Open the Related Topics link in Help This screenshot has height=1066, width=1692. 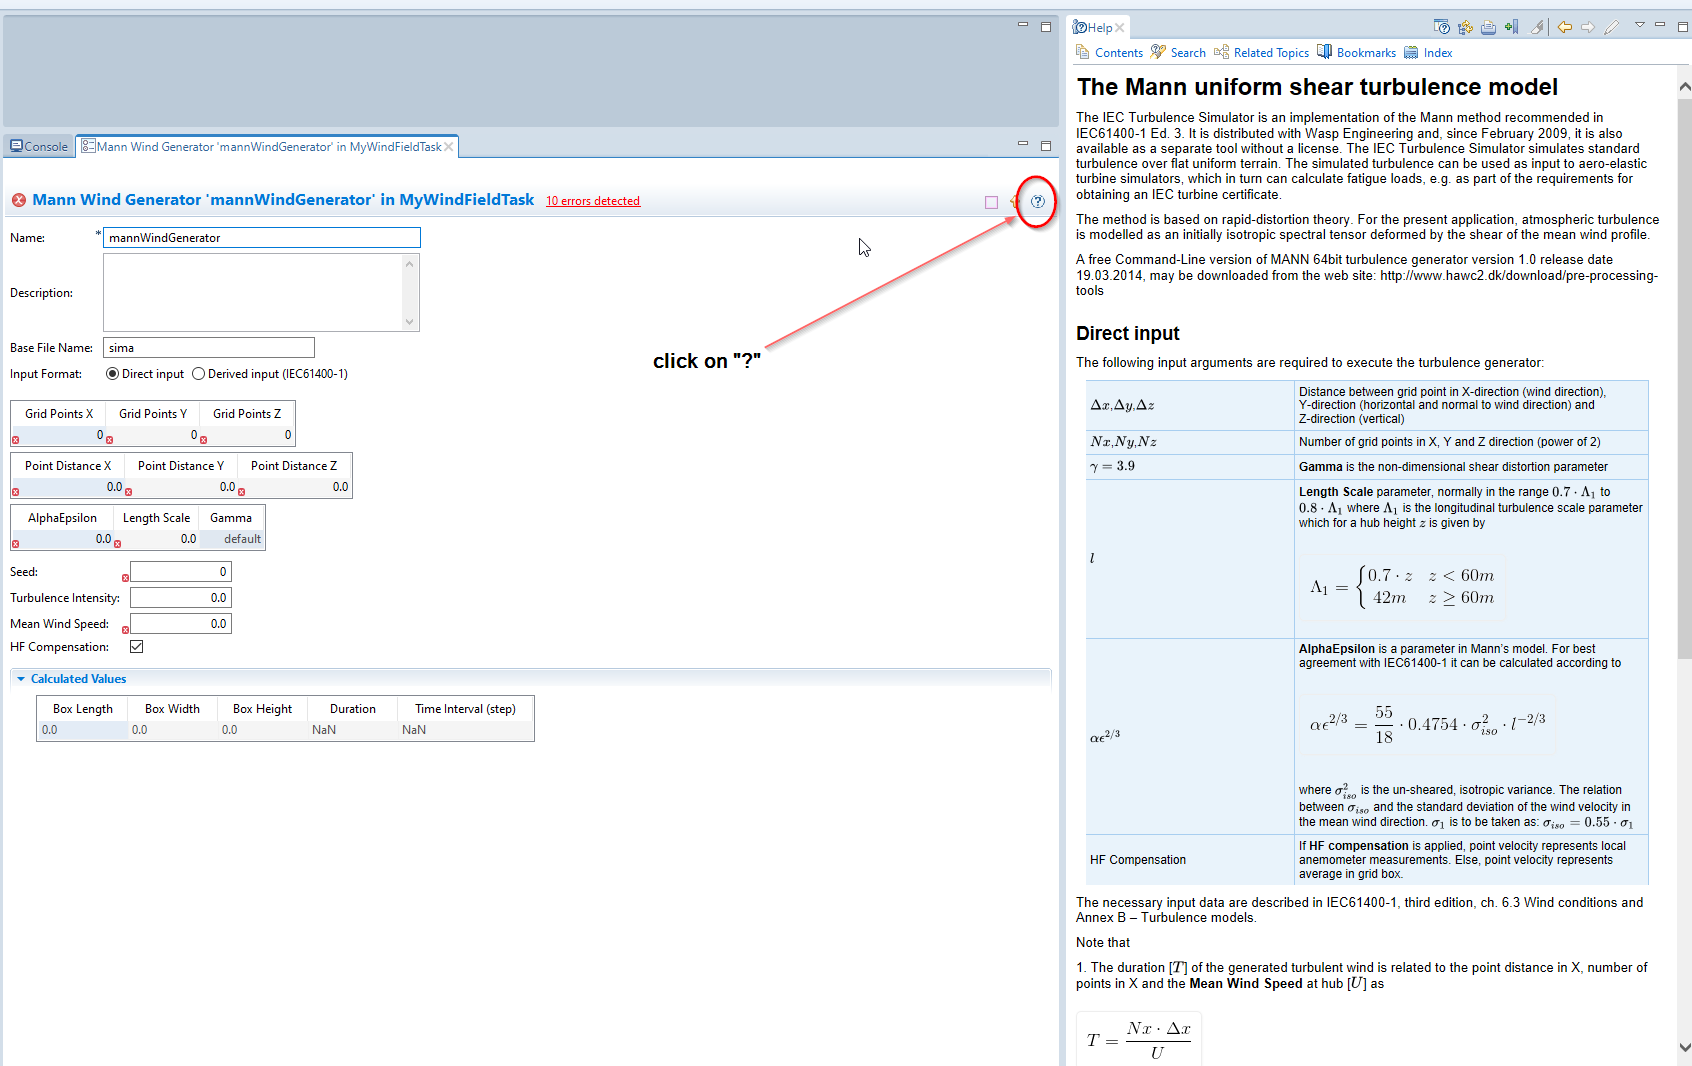(x=1270, y=53)
